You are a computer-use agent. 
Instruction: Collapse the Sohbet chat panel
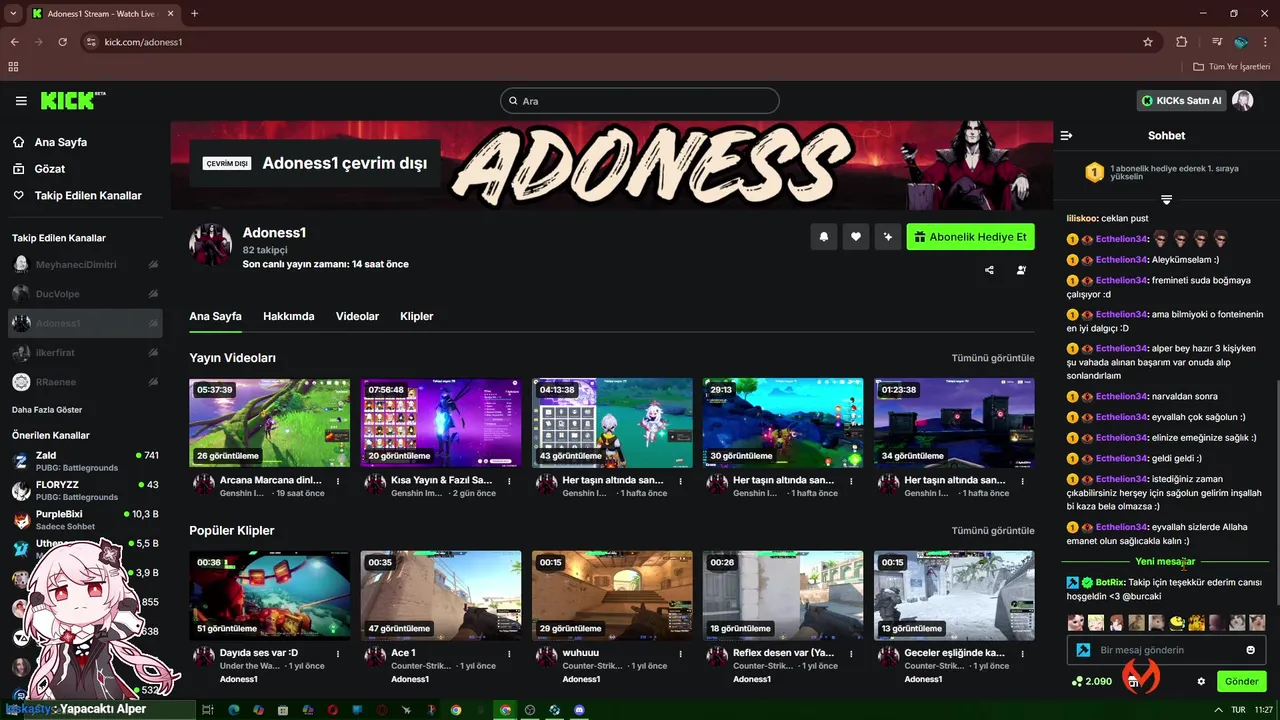1066,135
